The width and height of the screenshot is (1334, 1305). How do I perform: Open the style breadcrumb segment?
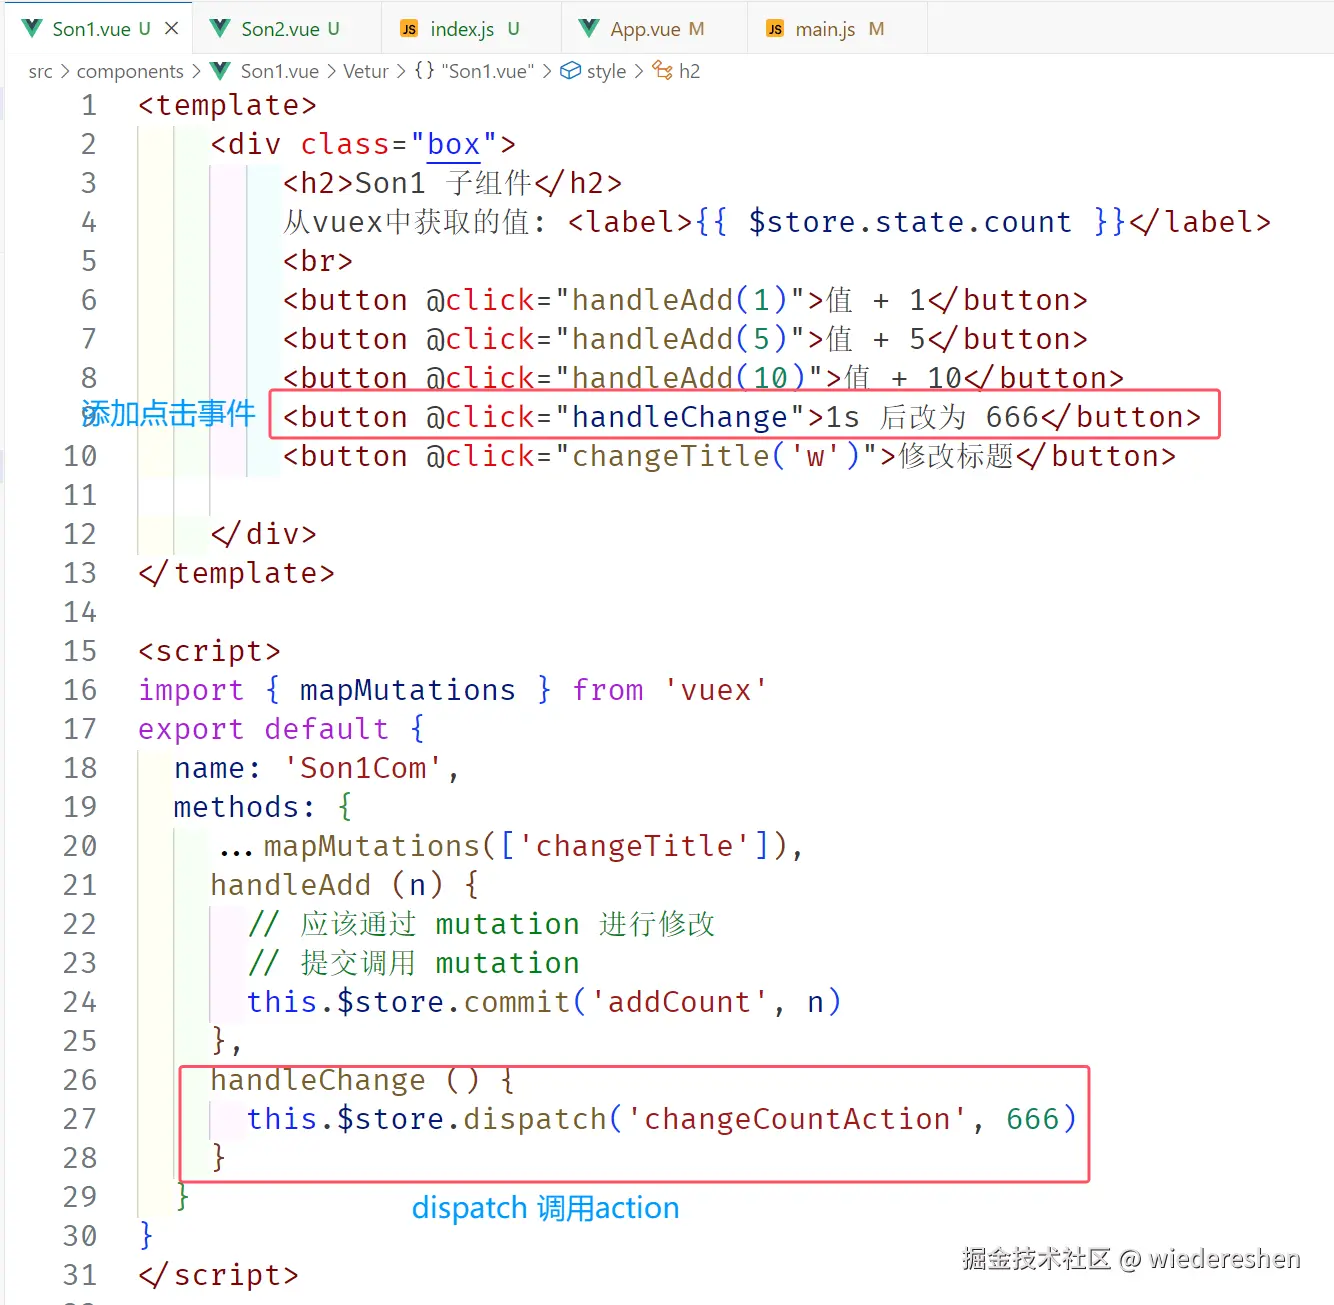[606, 71]
